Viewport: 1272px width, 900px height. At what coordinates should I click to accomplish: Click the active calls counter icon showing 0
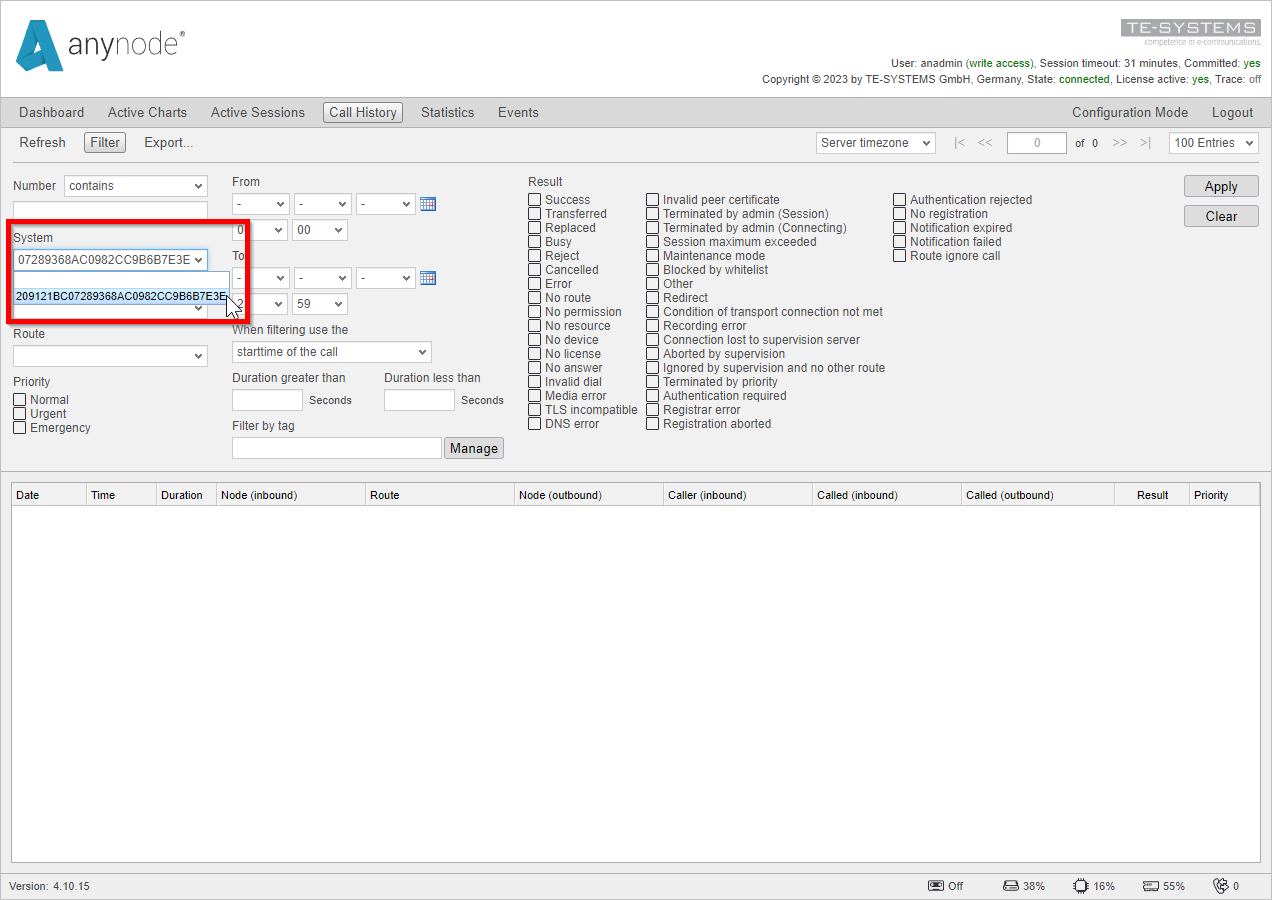1225,886
